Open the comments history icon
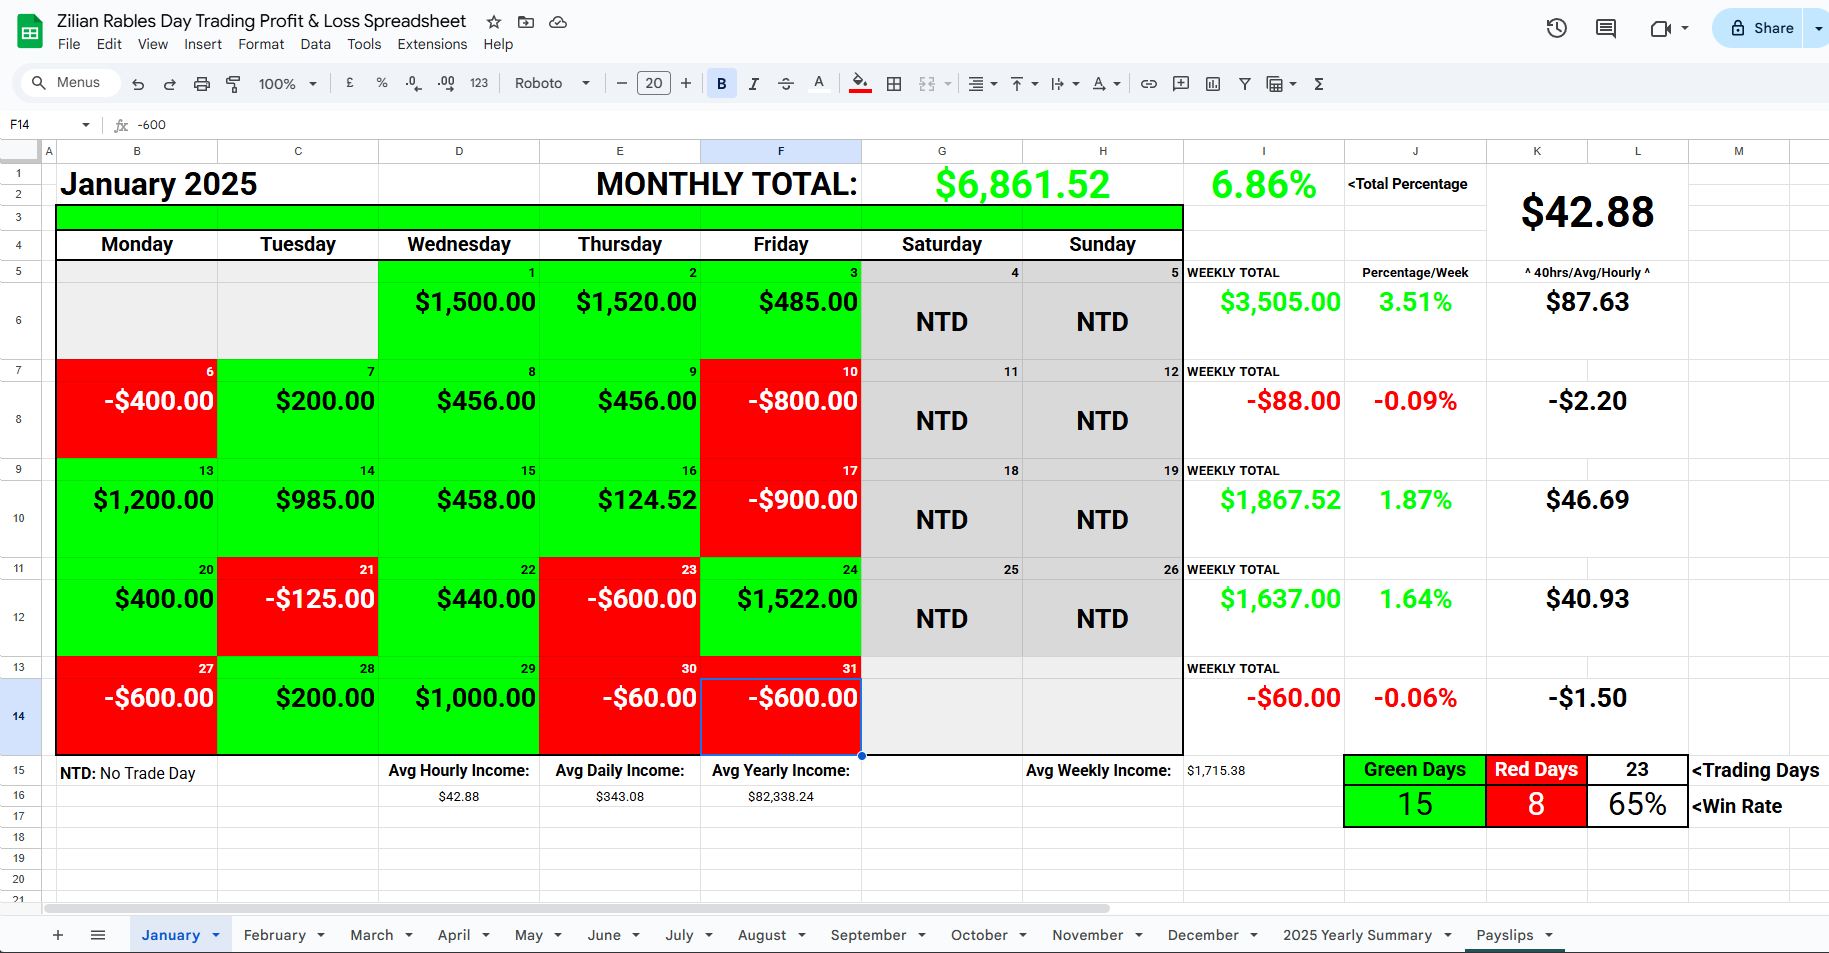 click(1606, 28)
